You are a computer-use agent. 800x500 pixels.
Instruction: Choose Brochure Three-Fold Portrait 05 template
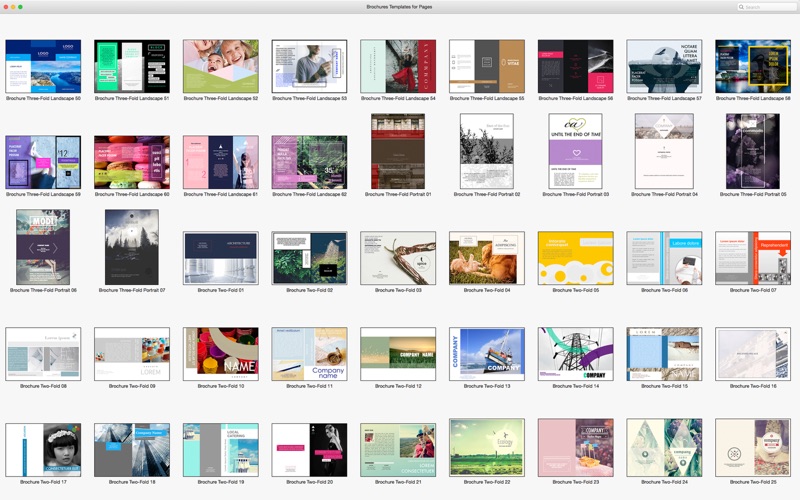pyautogui.click(x=753, y=152)
